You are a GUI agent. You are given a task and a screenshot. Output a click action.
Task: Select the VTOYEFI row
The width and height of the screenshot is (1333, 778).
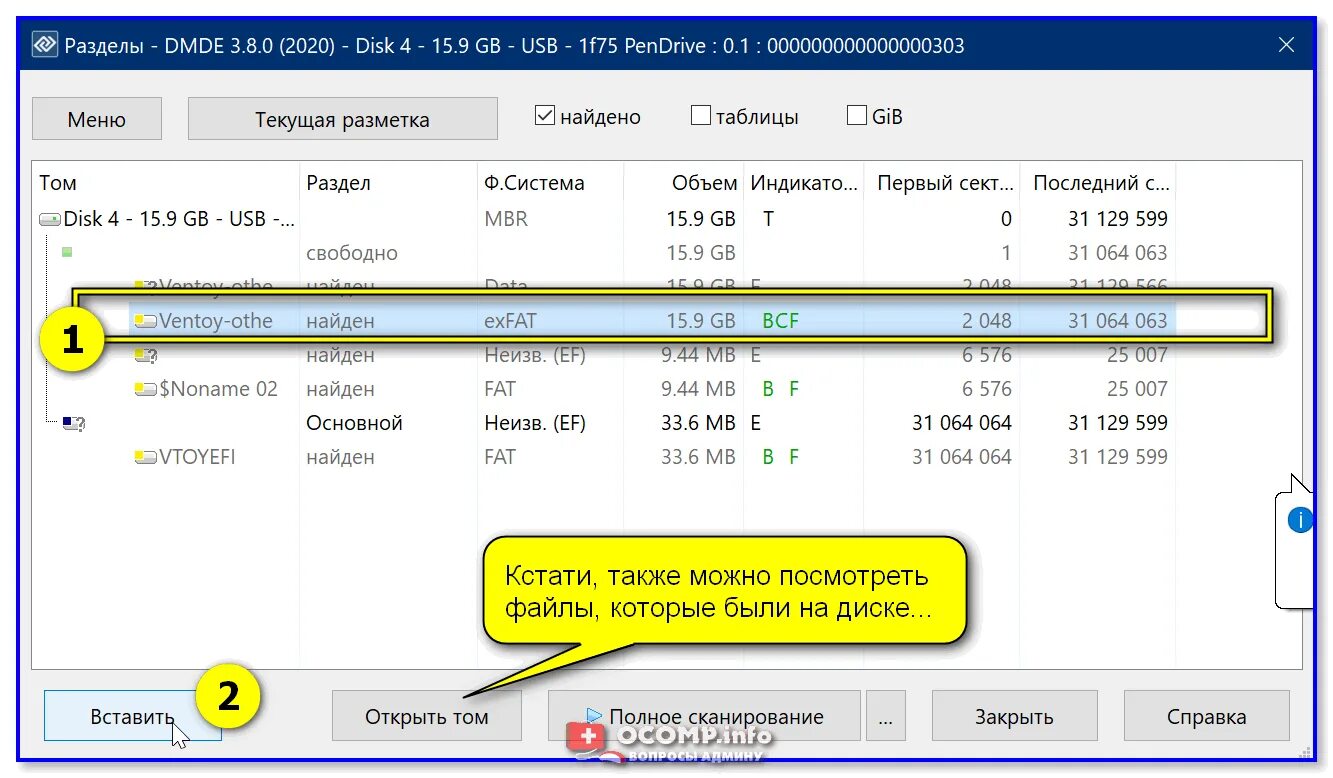tap(604, 457)
